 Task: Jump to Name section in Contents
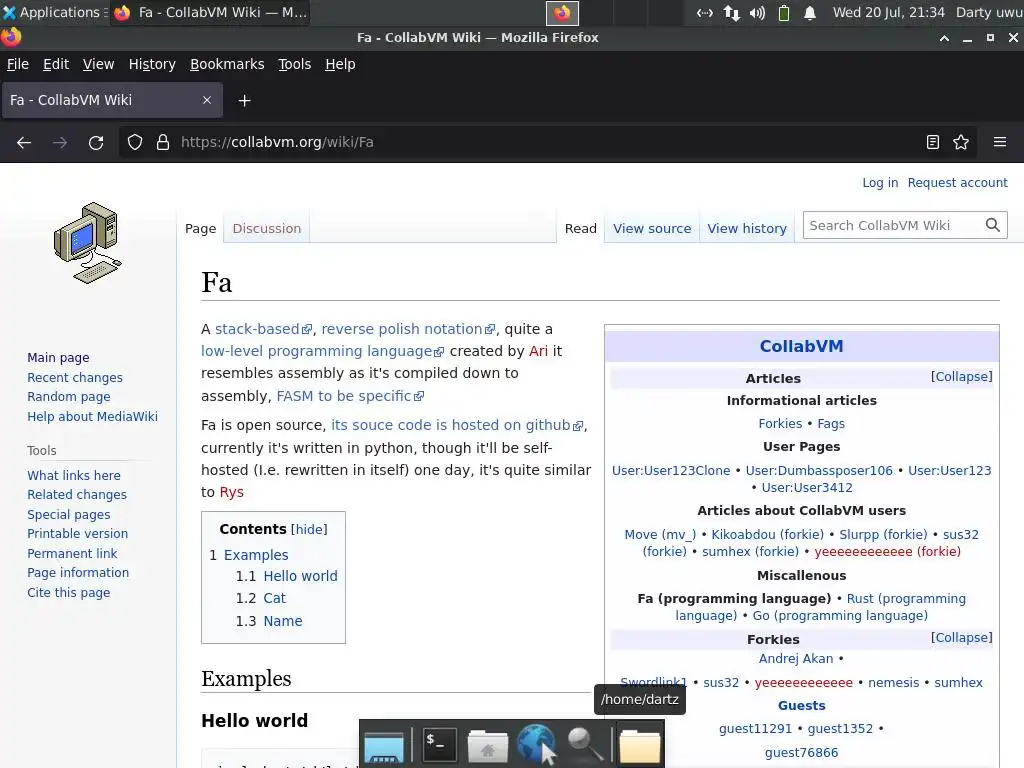(x=283, y=621)
